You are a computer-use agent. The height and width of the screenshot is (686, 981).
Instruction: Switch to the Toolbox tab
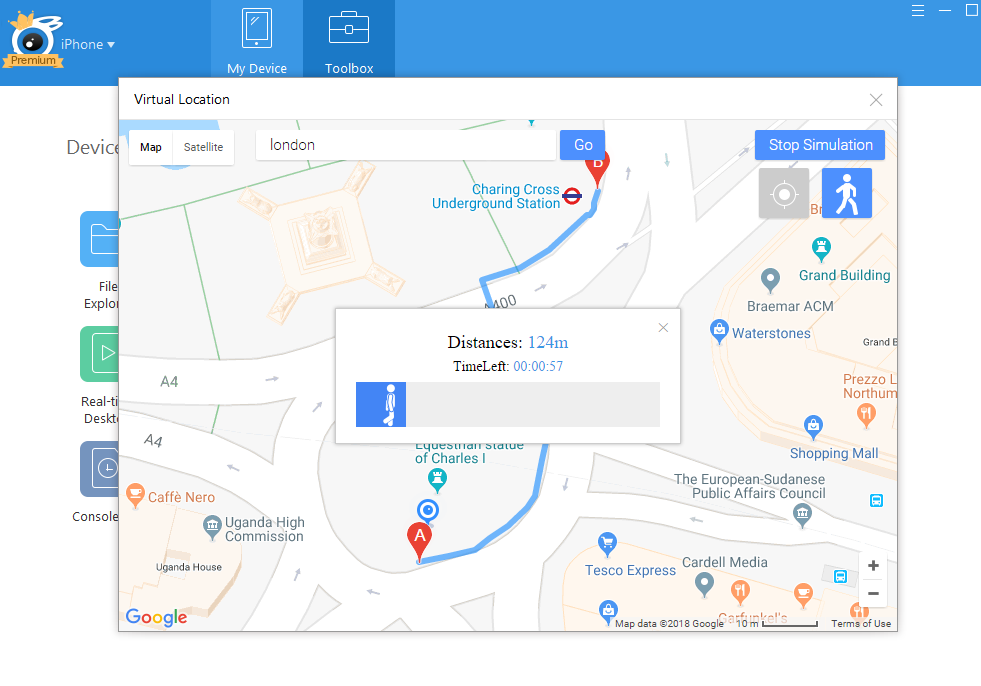[x=349, y=43]
